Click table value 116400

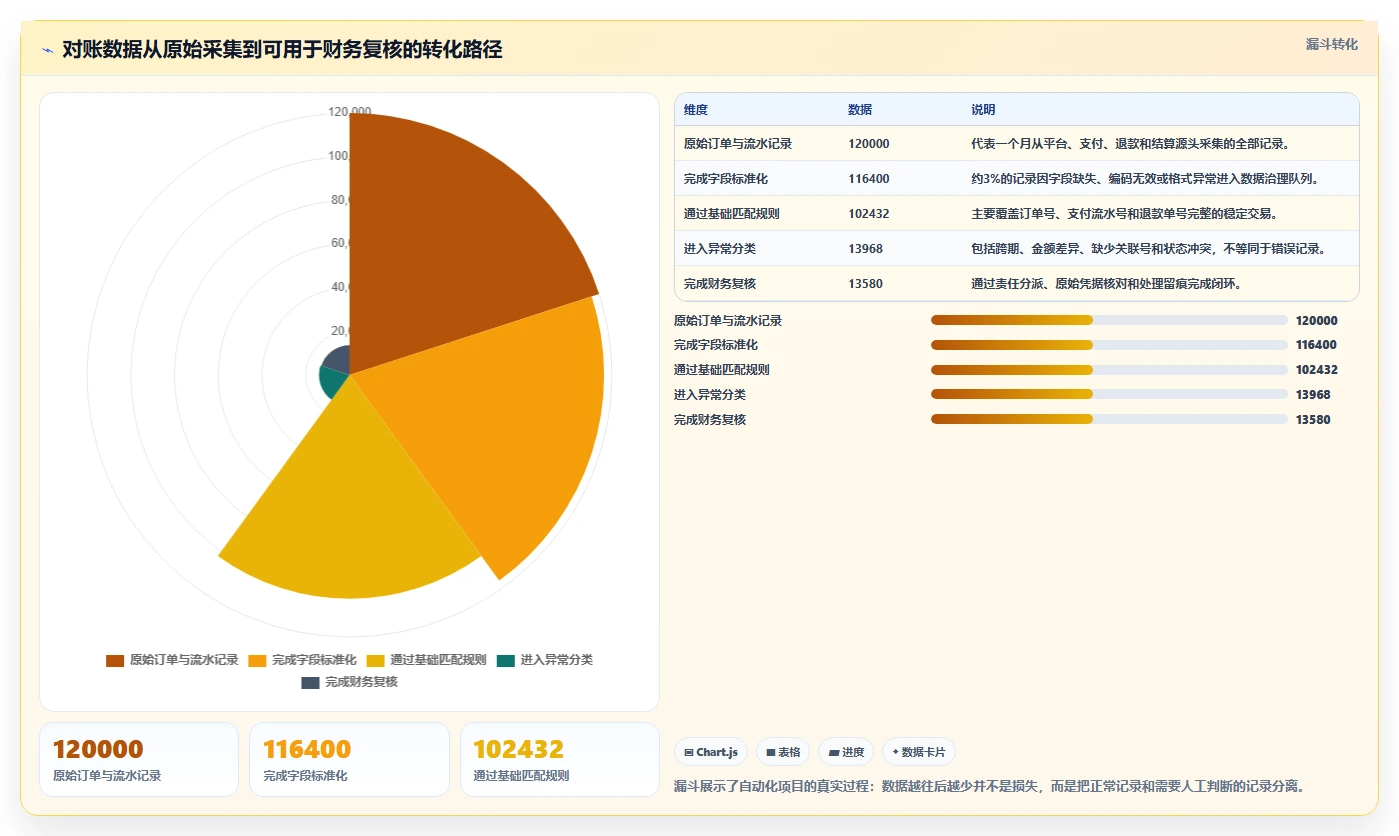tap(868, 179)
